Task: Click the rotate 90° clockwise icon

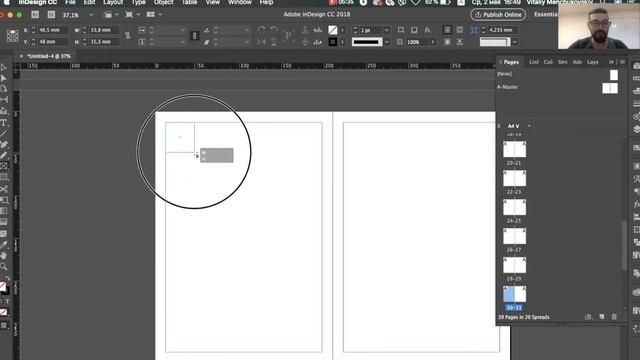Action: tap(262, 30)
